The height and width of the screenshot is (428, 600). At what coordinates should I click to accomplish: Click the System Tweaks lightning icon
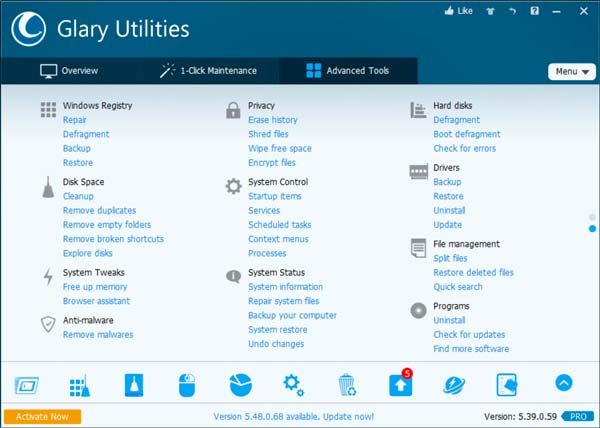[x=48, y=277]
